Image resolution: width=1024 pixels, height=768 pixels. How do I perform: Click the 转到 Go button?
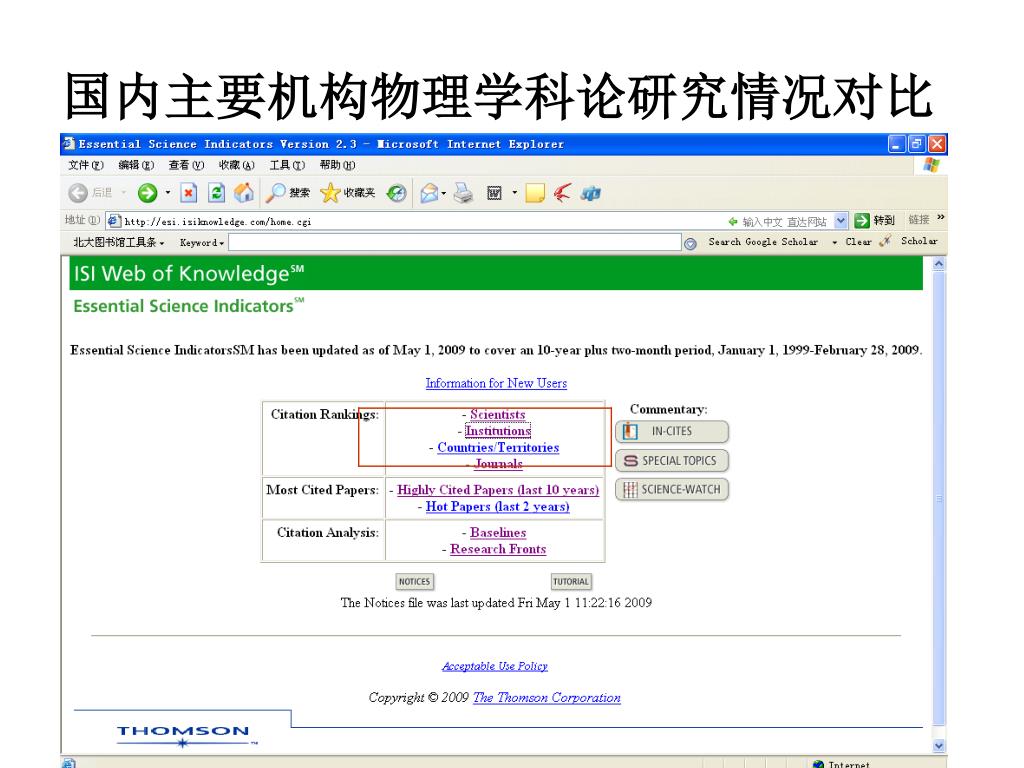(874, 221)
